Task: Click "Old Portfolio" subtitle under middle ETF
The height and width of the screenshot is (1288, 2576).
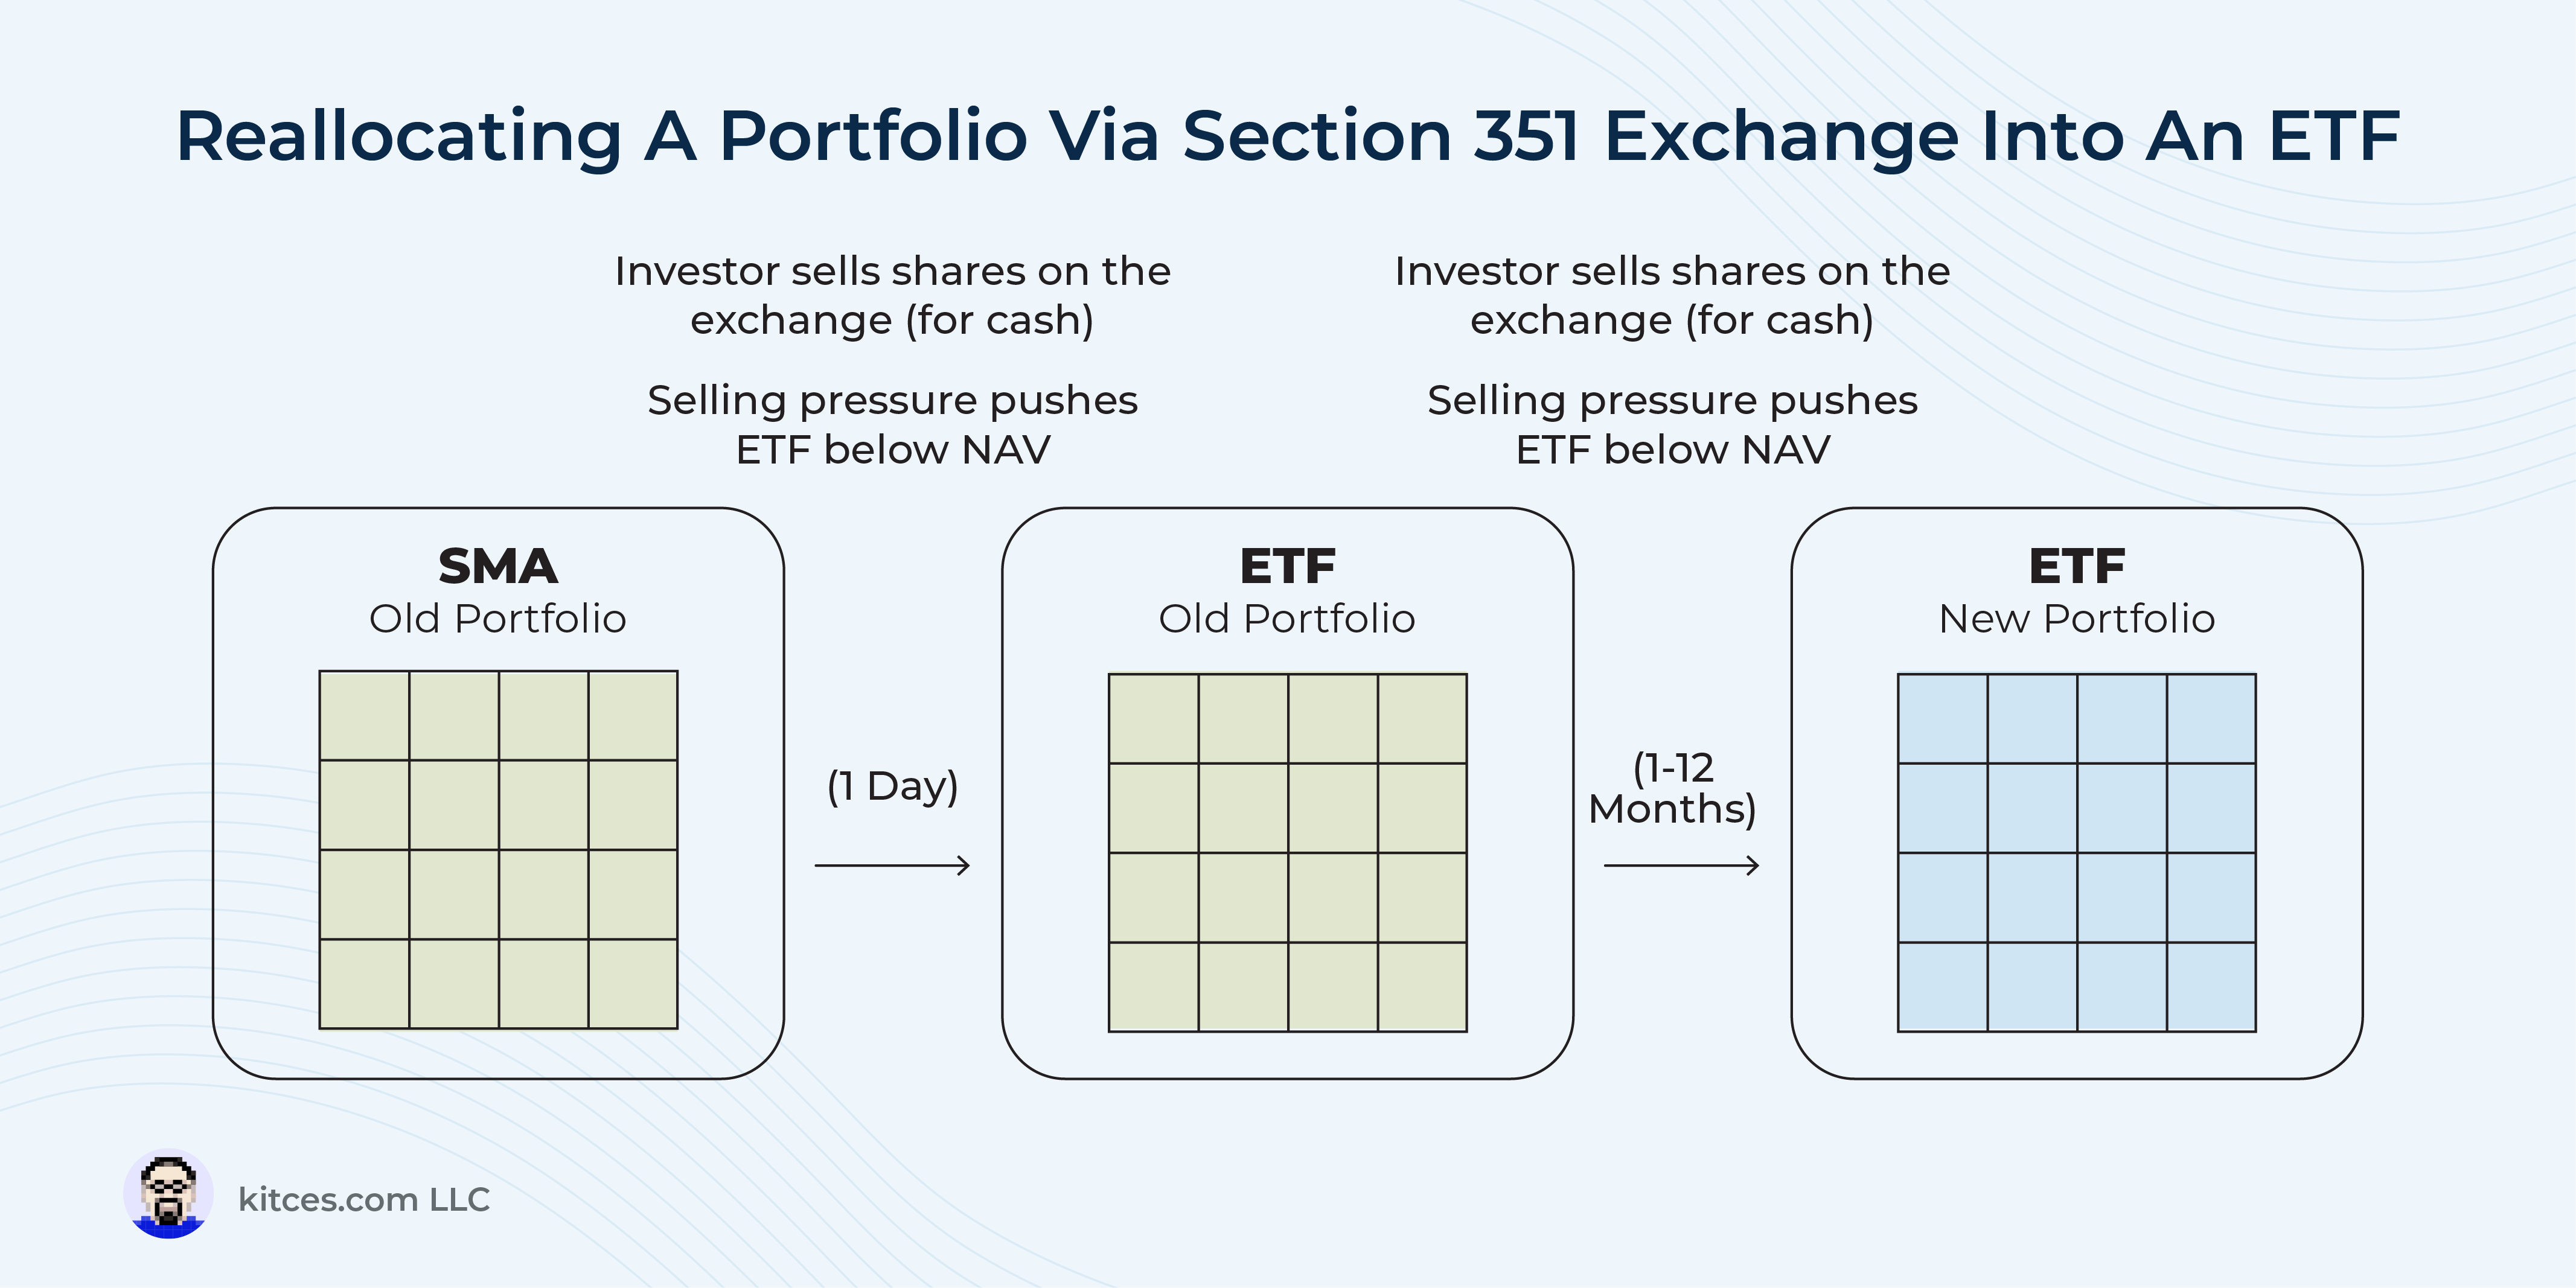Action: coord(1287,618)
